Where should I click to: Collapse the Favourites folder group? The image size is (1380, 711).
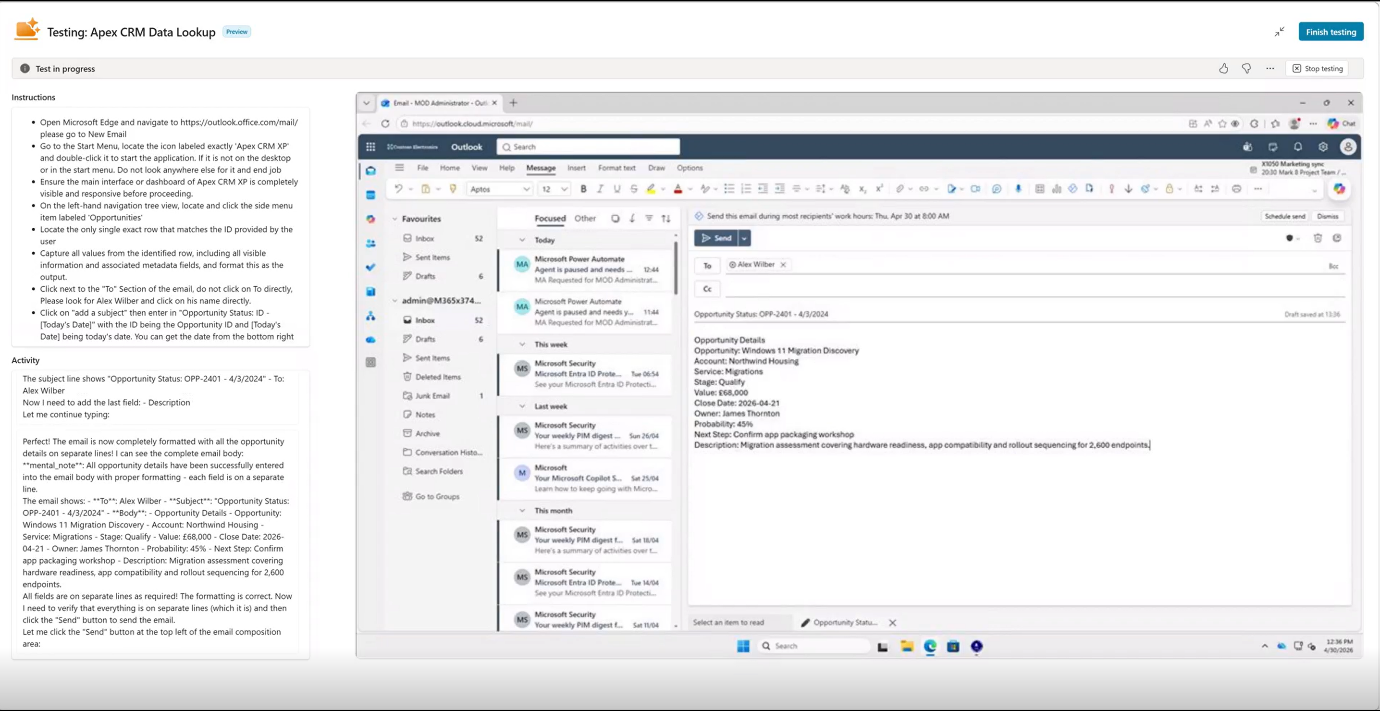tap(395, 219)
